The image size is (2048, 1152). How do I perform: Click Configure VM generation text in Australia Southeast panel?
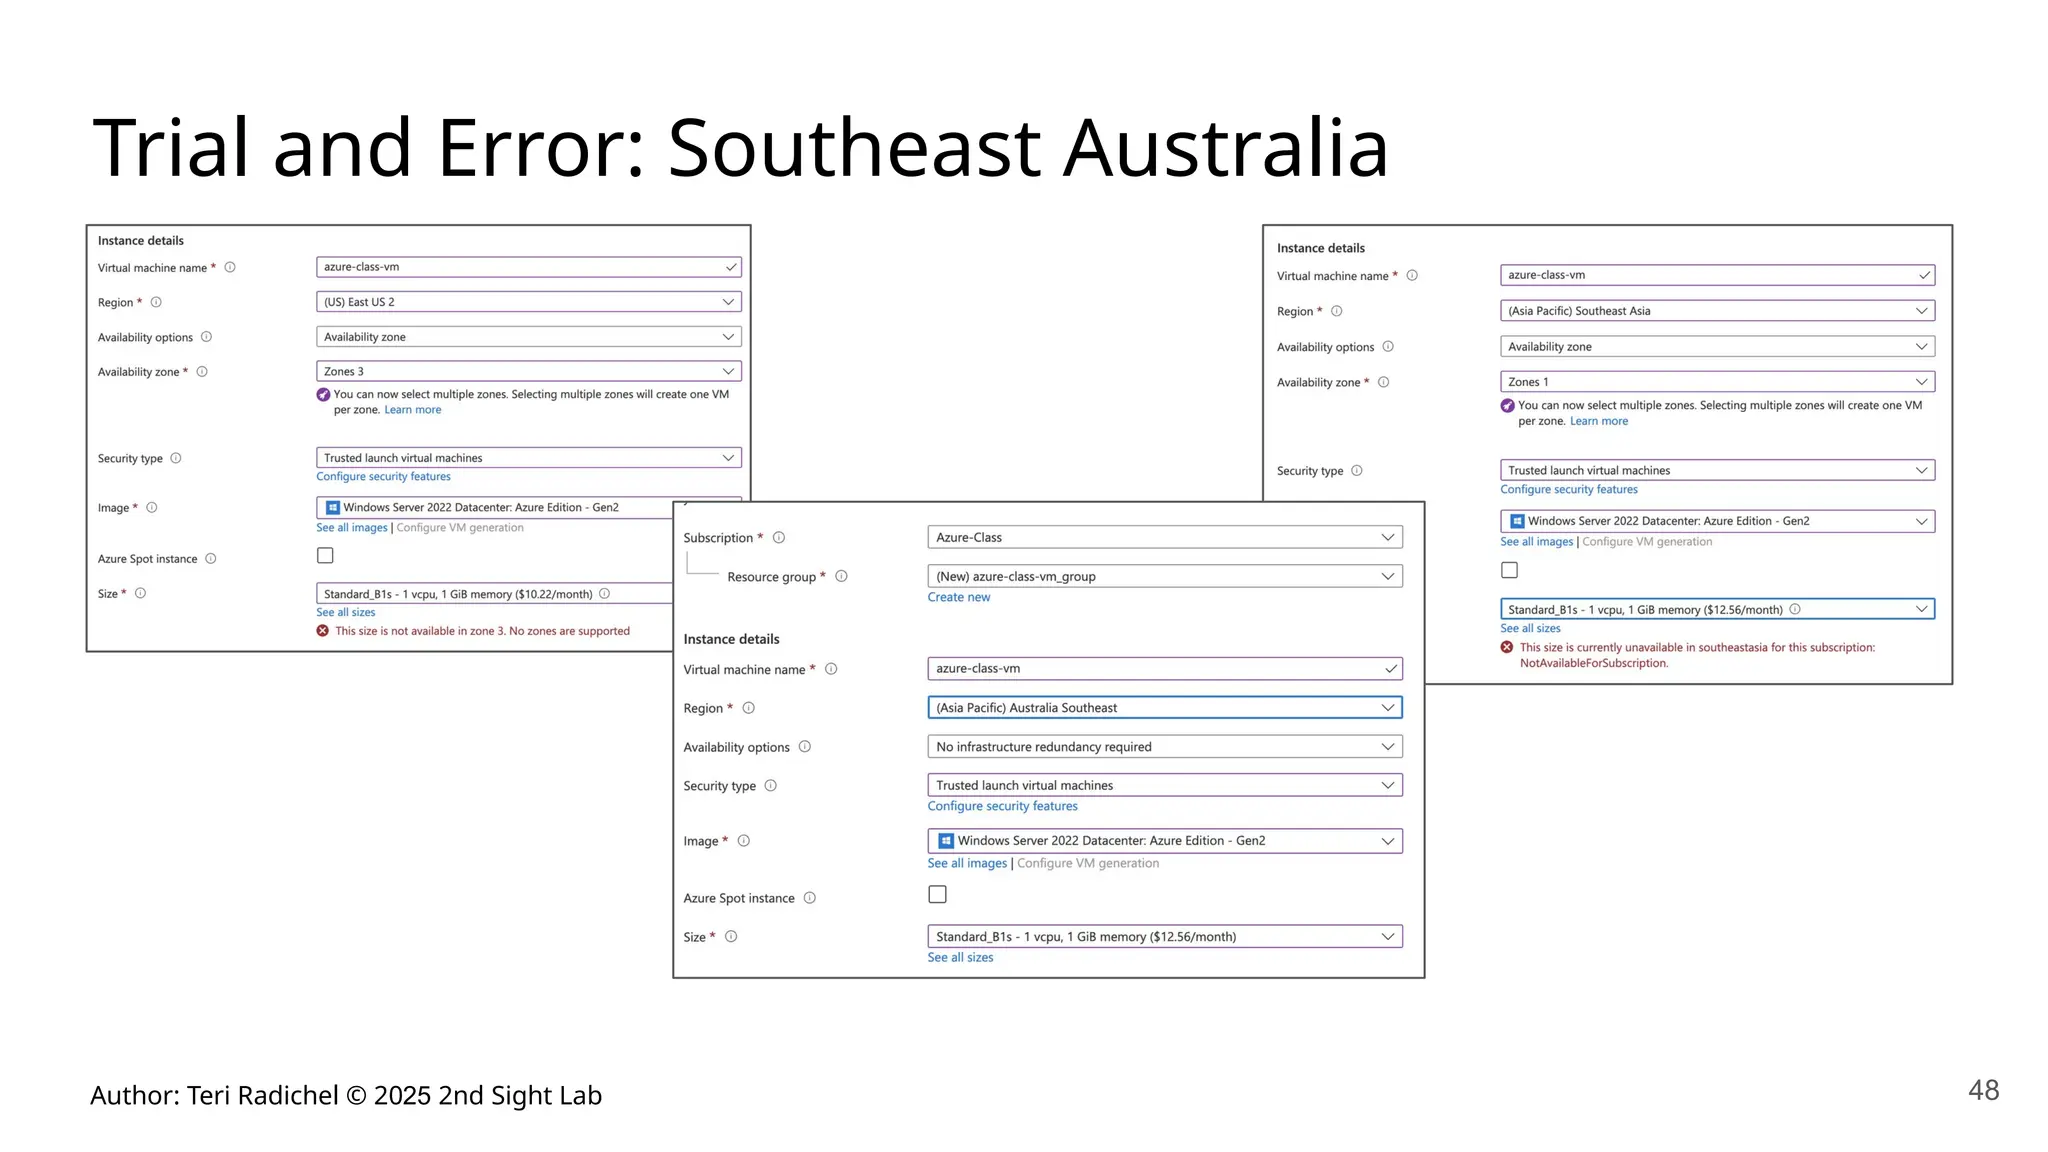click(x=1088, y=863)
